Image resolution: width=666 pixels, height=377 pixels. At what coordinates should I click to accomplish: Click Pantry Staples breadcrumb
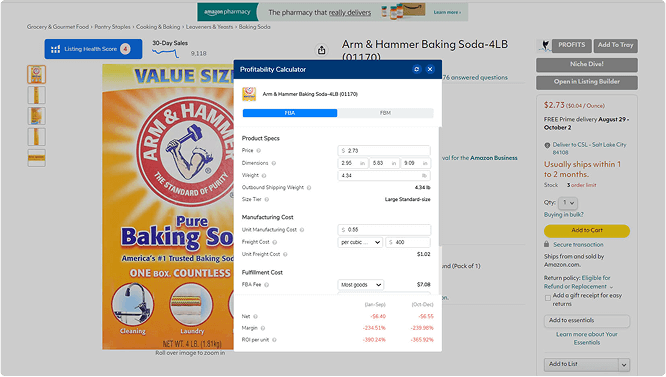113,27
